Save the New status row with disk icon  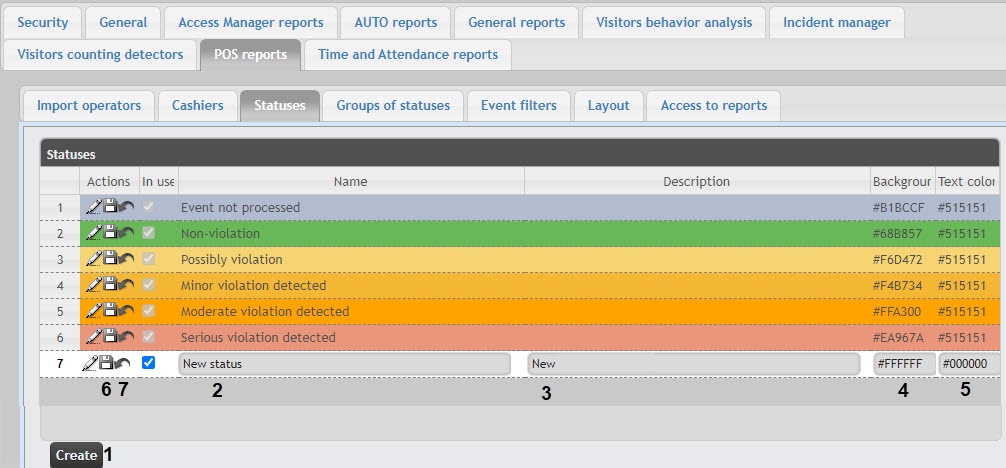coord(108,363)
